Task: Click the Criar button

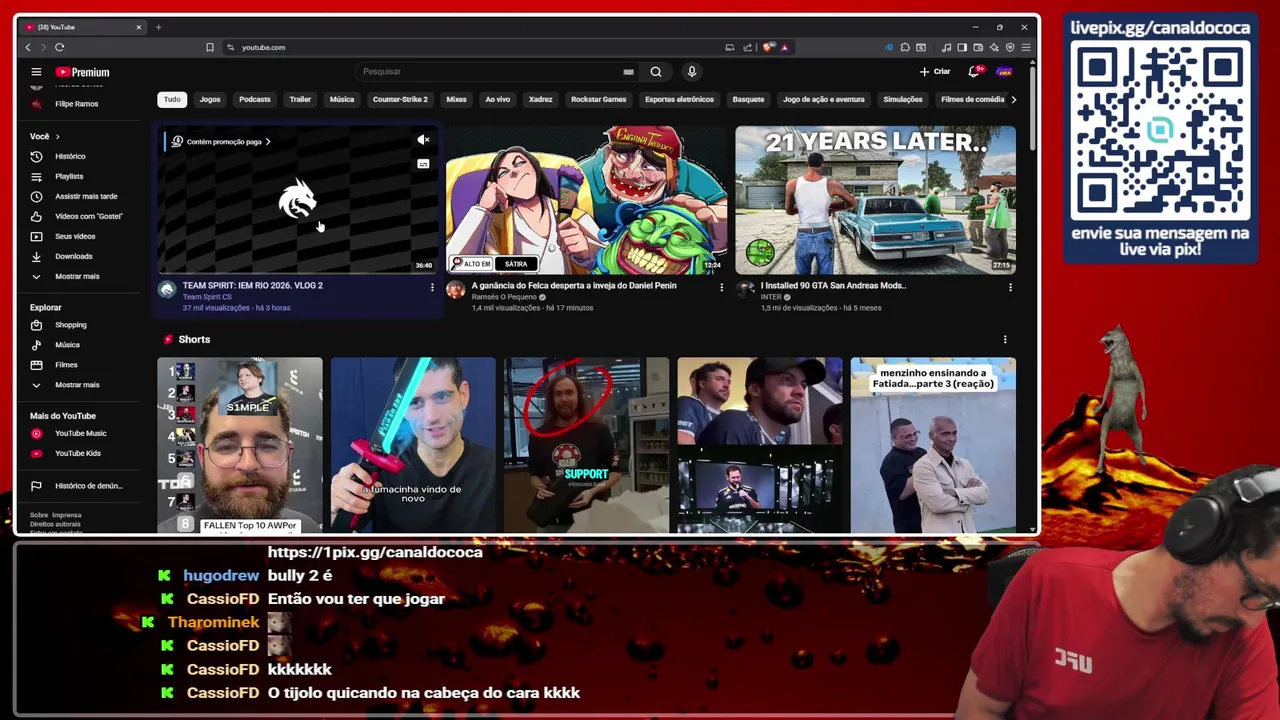Action: tap(935, 72)
